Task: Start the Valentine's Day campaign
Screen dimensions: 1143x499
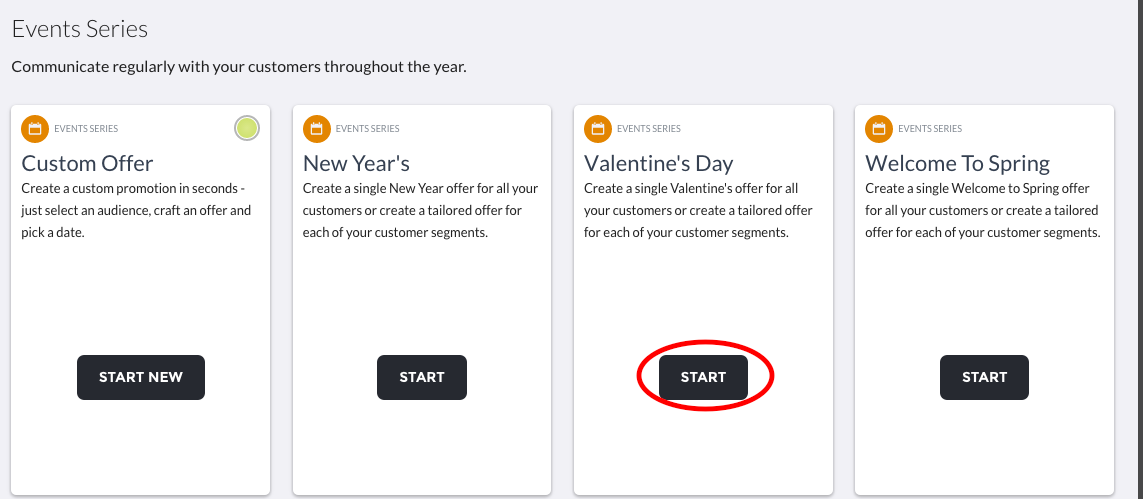Action: [703, 377]
